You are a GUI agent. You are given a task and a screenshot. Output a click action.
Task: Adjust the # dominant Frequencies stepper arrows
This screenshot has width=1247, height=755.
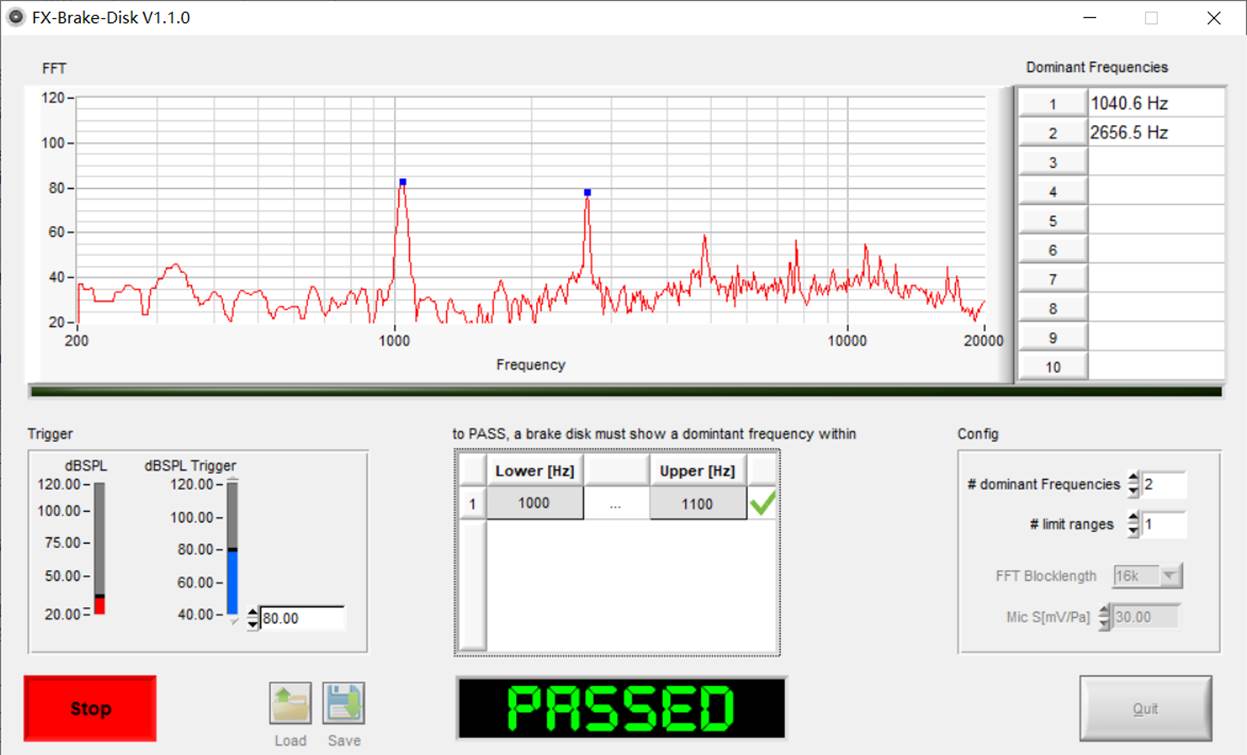(x=1133, y=485)
